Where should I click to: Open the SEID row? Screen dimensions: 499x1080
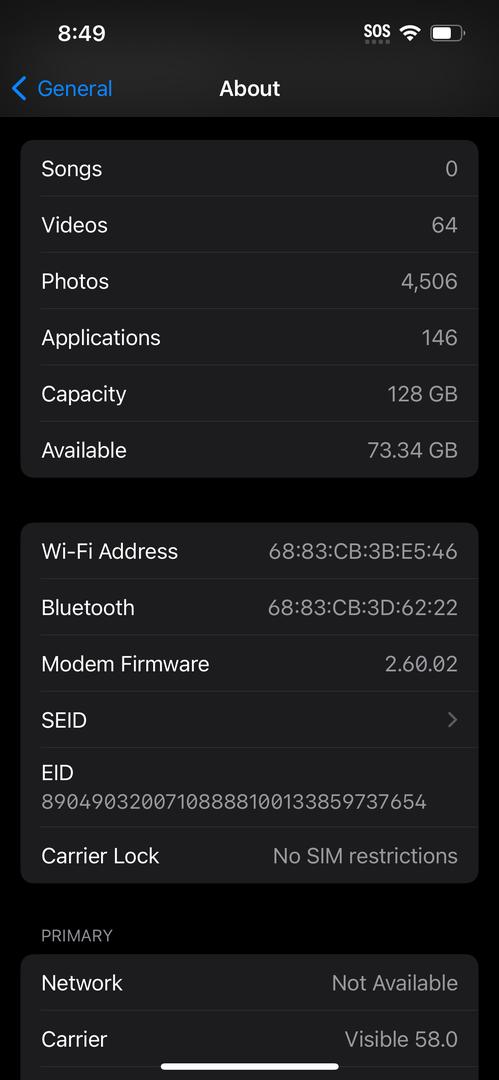coord(250,720)
